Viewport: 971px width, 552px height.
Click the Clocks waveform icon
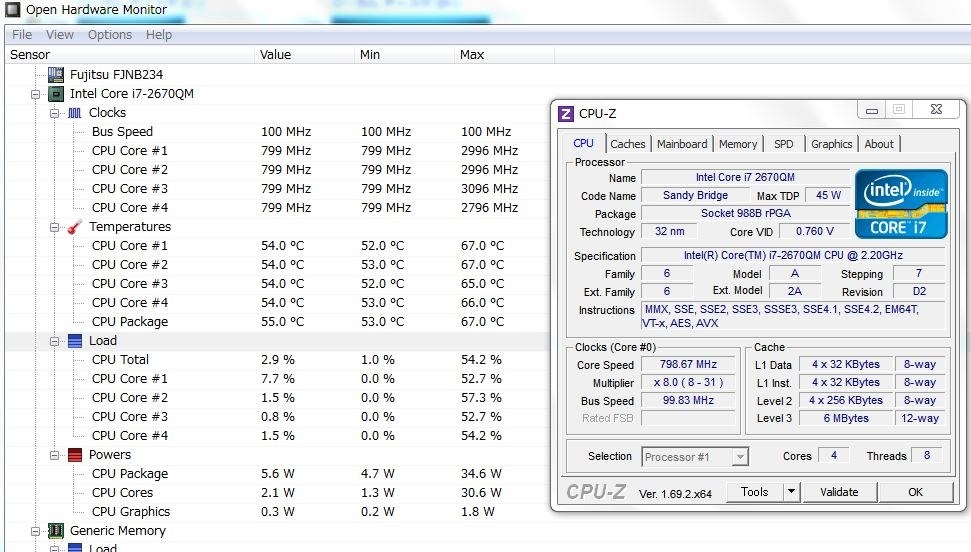click(x=74, y=113)
